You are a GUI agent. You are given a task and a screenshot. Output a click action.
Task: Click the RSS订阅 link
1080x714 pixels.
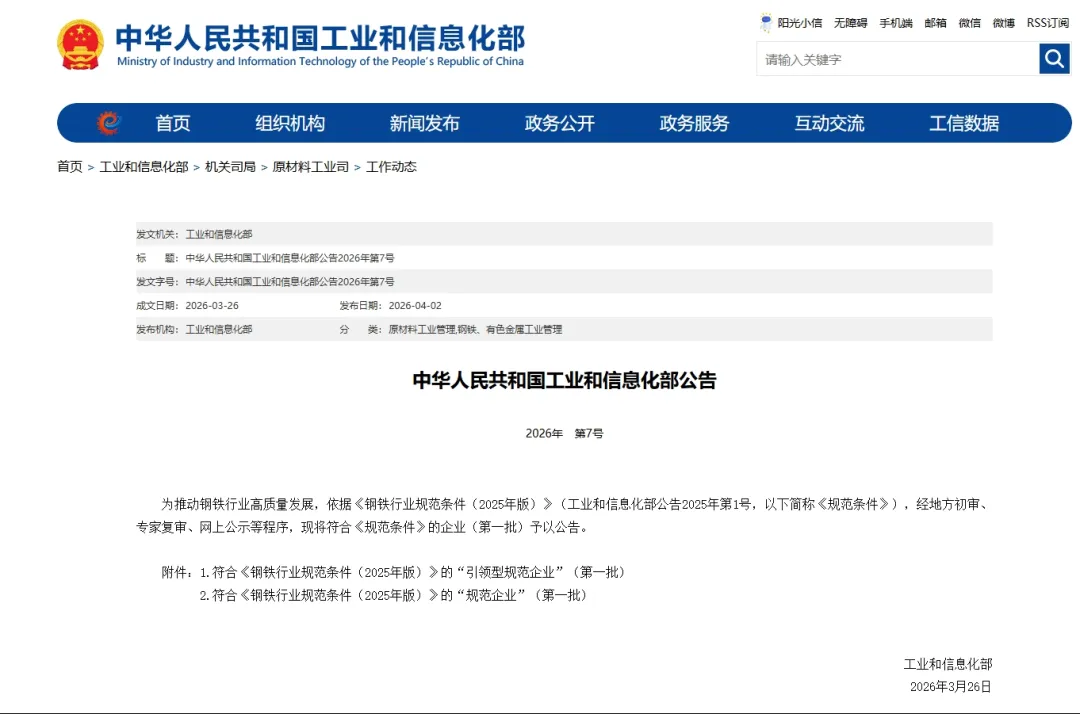pyautogui.click(x=1048, y=23)
